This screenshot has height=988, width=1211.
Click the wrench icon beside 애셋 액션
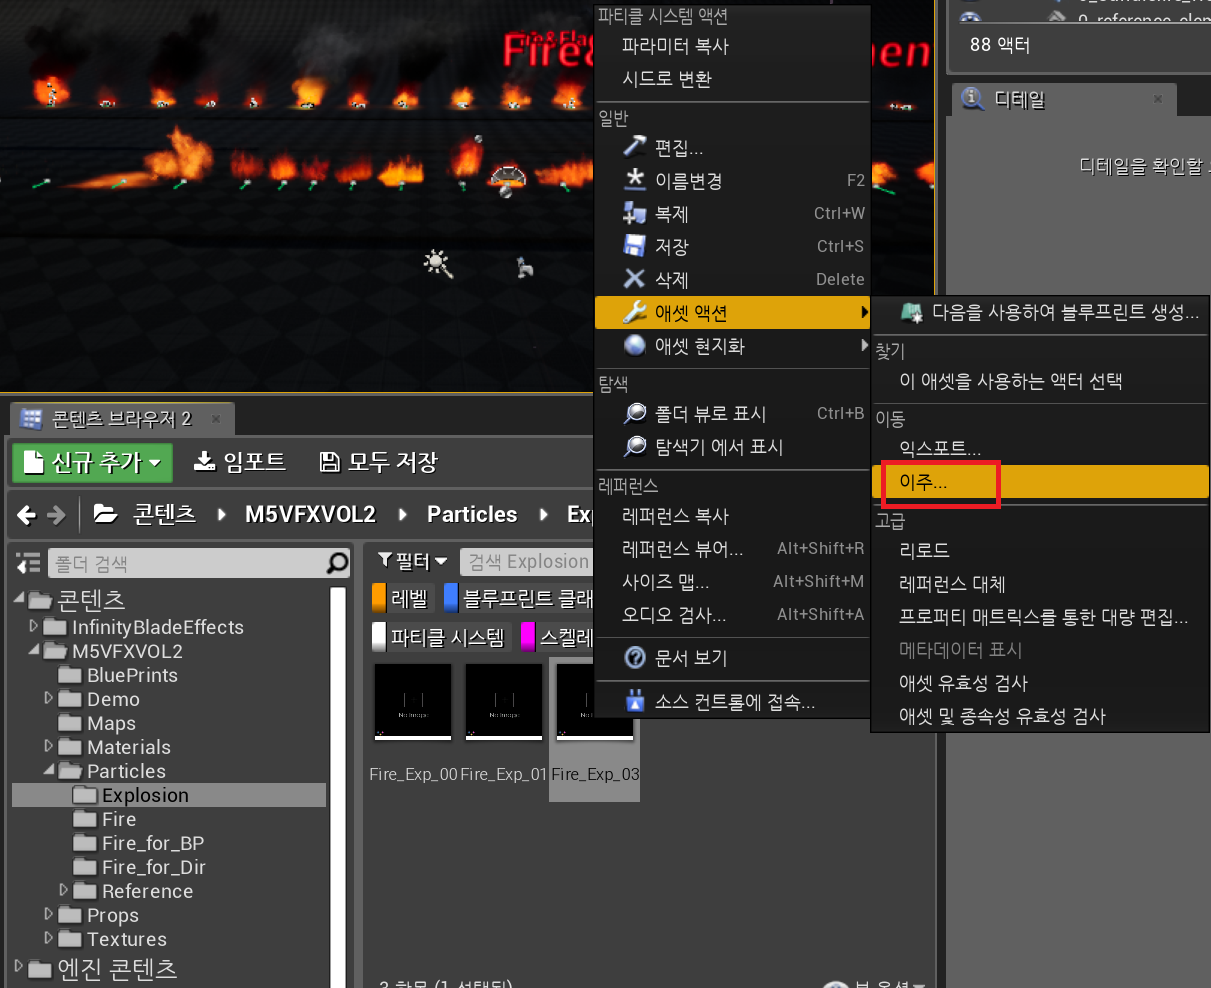(634, 313)
